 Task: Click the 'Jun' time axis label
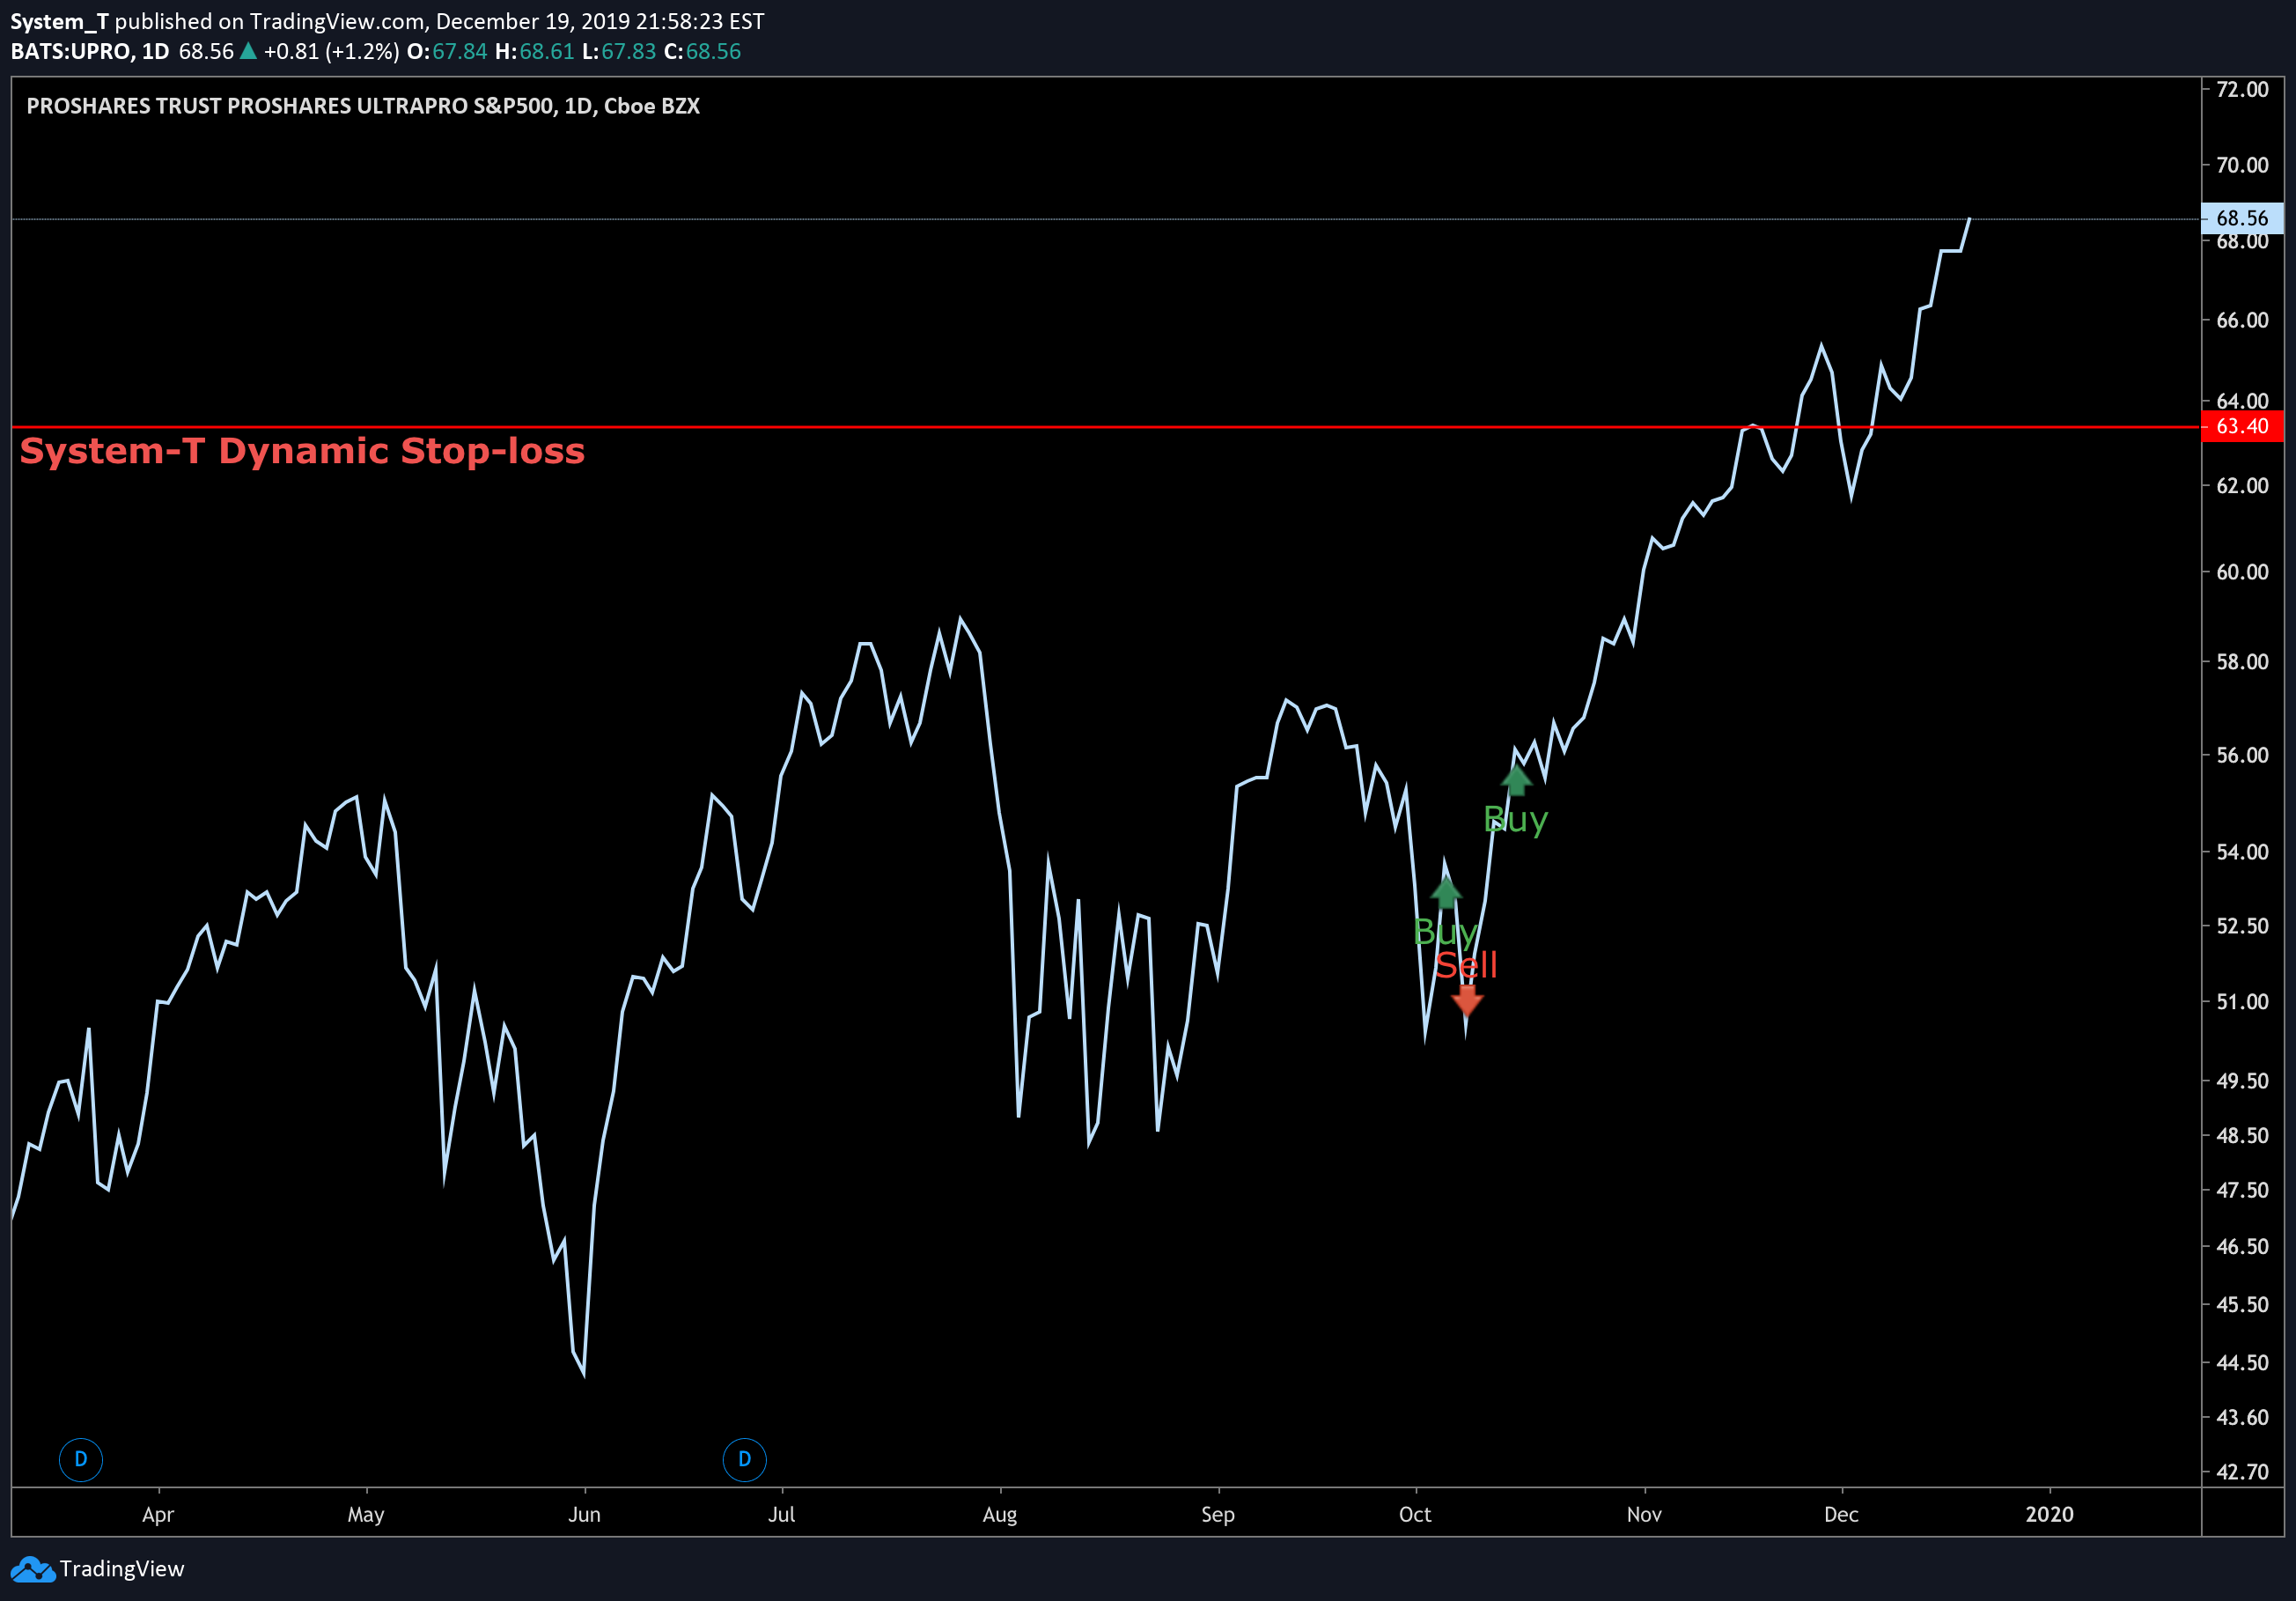pos(585,1514)
